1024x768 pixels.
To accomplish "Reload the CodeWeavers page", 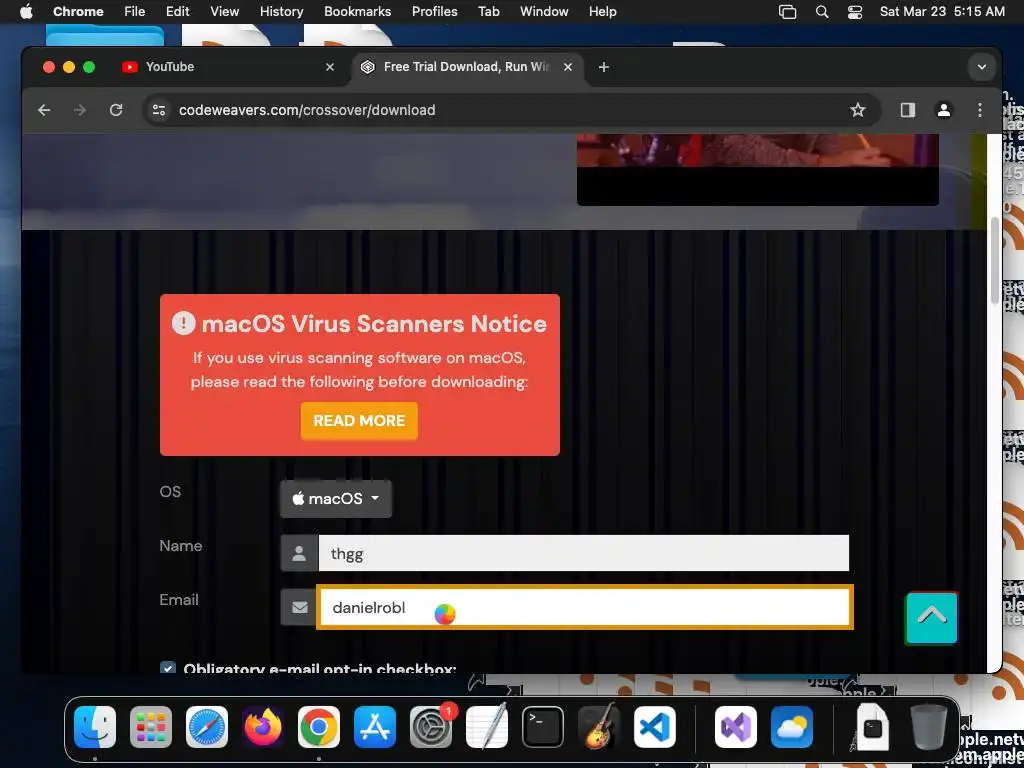I will [116, 110].
